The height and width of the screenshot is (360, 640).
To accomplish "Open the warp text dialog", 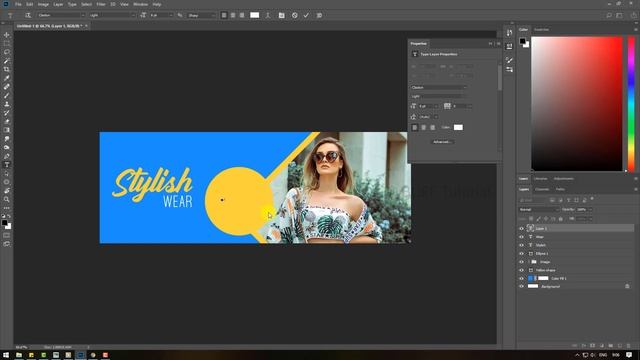I will click(x=268, y=15).
